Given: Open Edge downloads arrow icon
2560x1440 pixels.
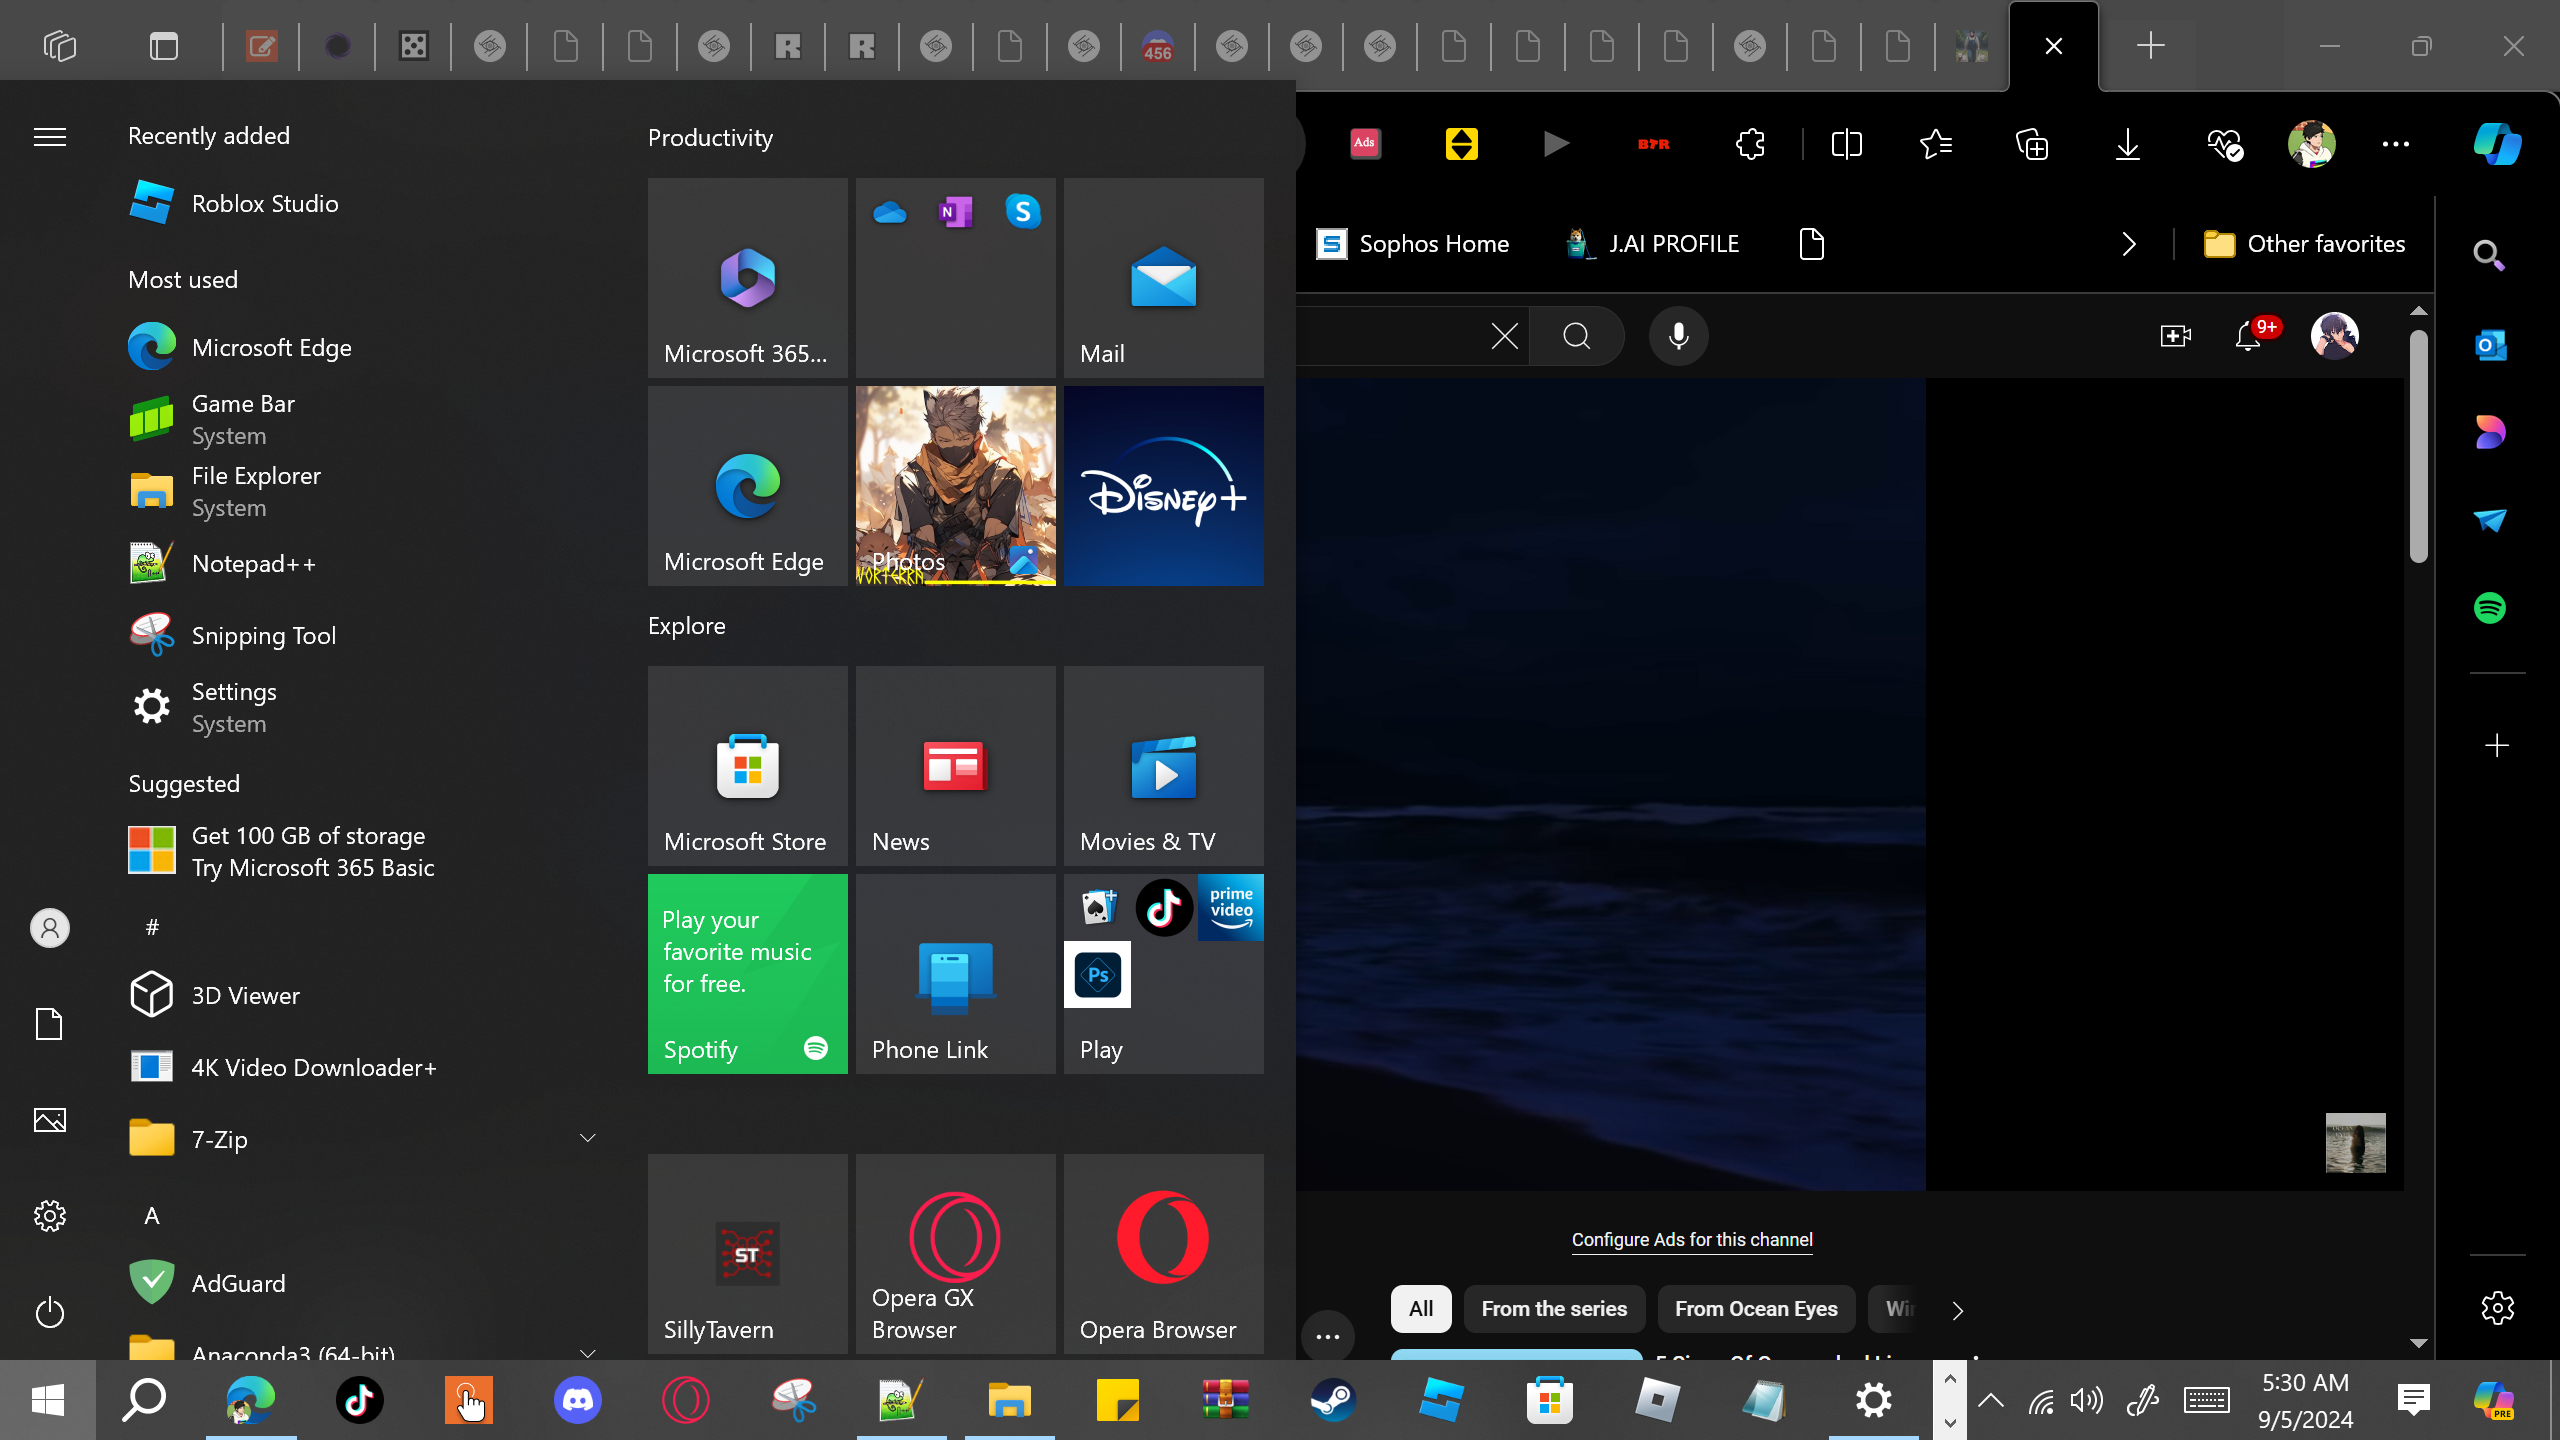Looking at the screenshot, I should (2128, 144).
